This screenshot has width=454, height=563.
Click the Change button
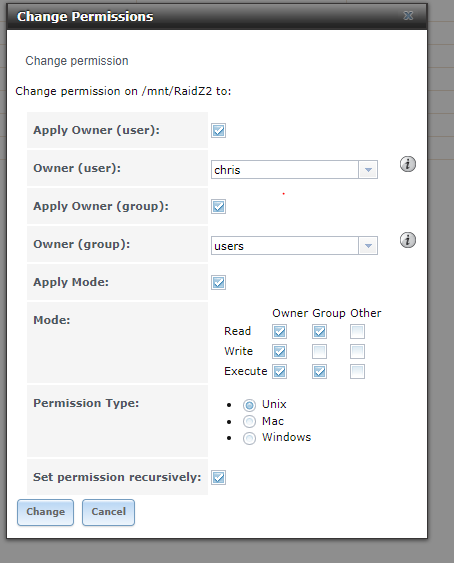click(x=45, y=512)
